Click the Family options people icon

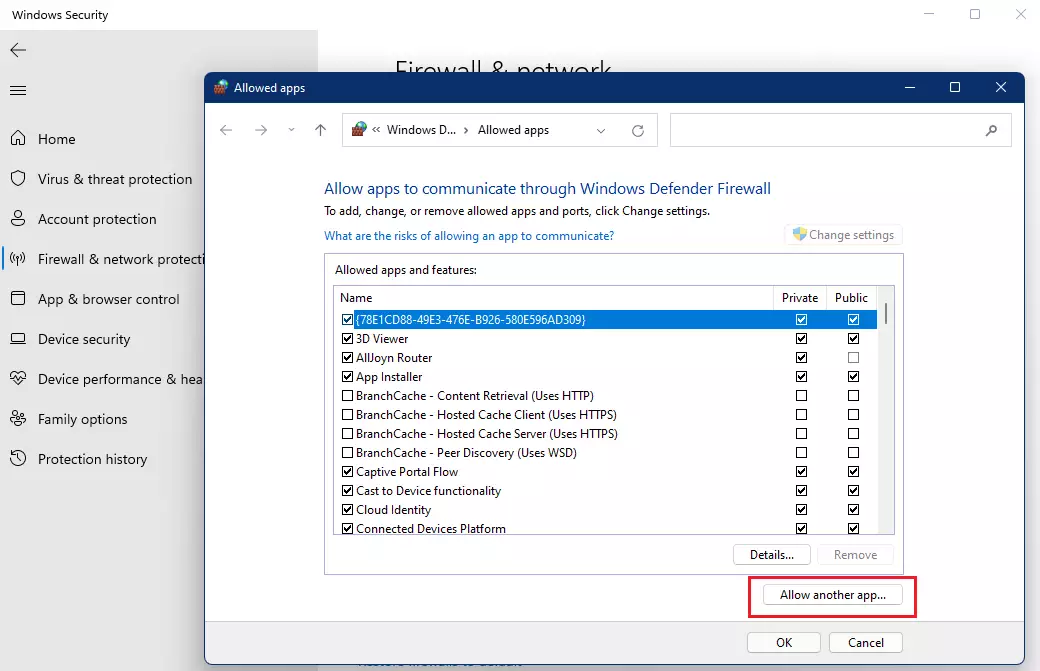(18, 418)
